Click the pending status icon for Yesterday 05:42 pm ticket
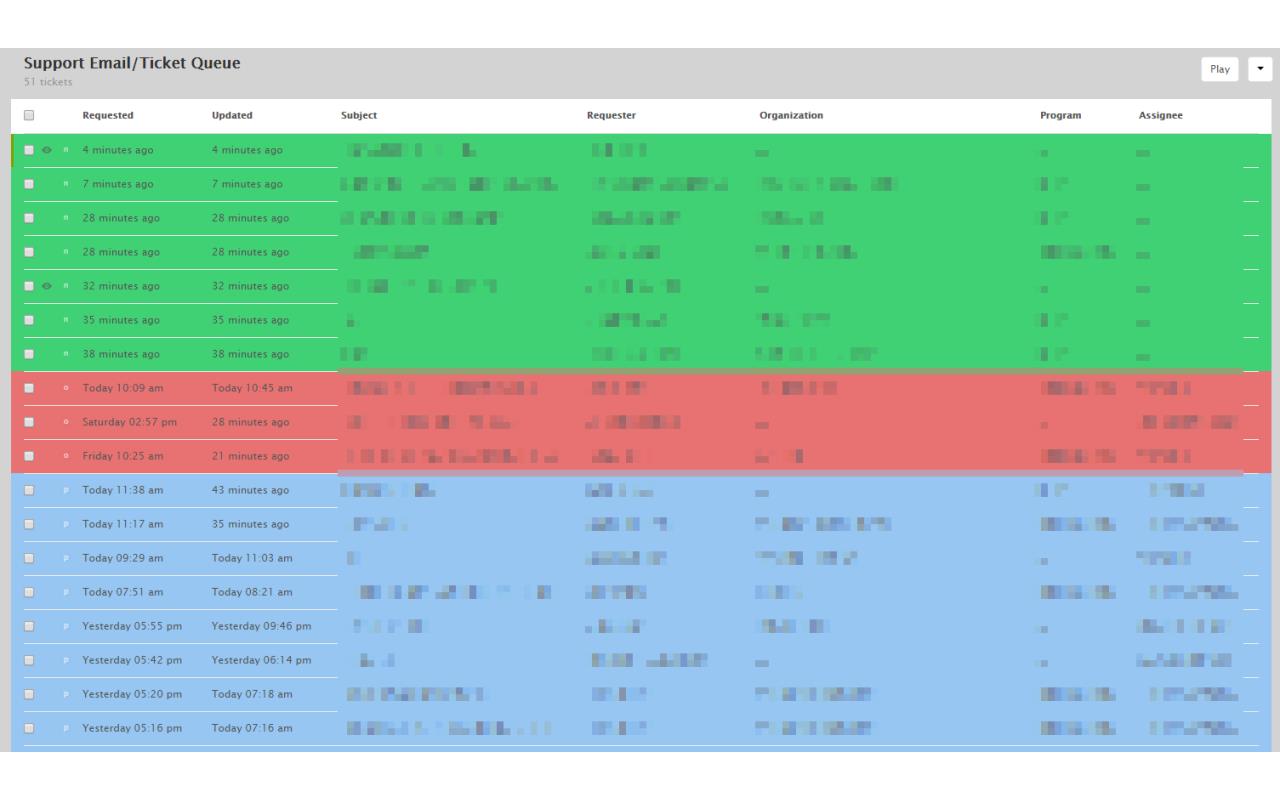Screen dimensions: 1280x800 coord(66,660)
